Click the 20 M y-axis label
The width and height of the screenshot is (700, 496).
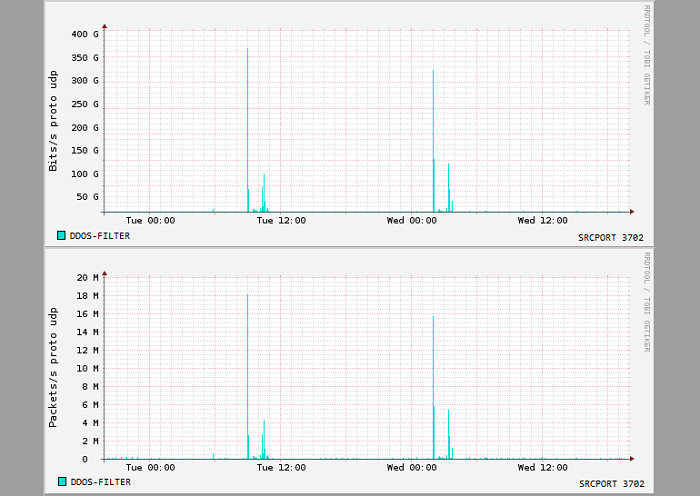pyautogui.click(x=88, y=278)
